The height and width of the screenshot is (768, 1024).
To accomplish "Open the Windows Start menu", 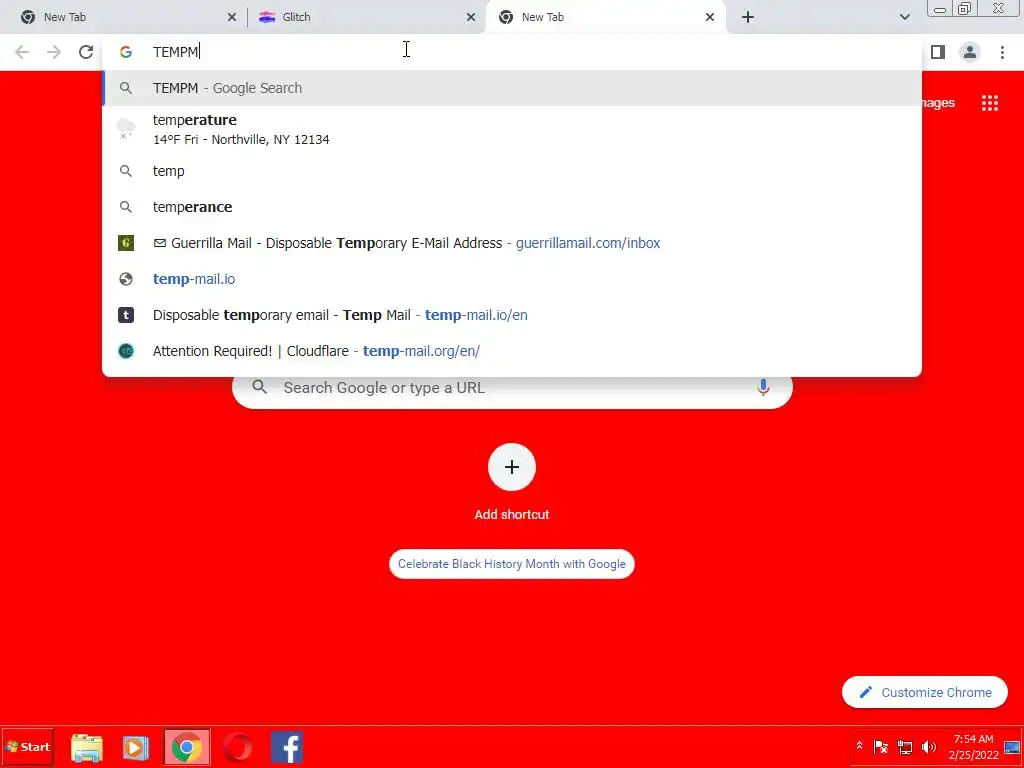I will [x=27, y=747].
